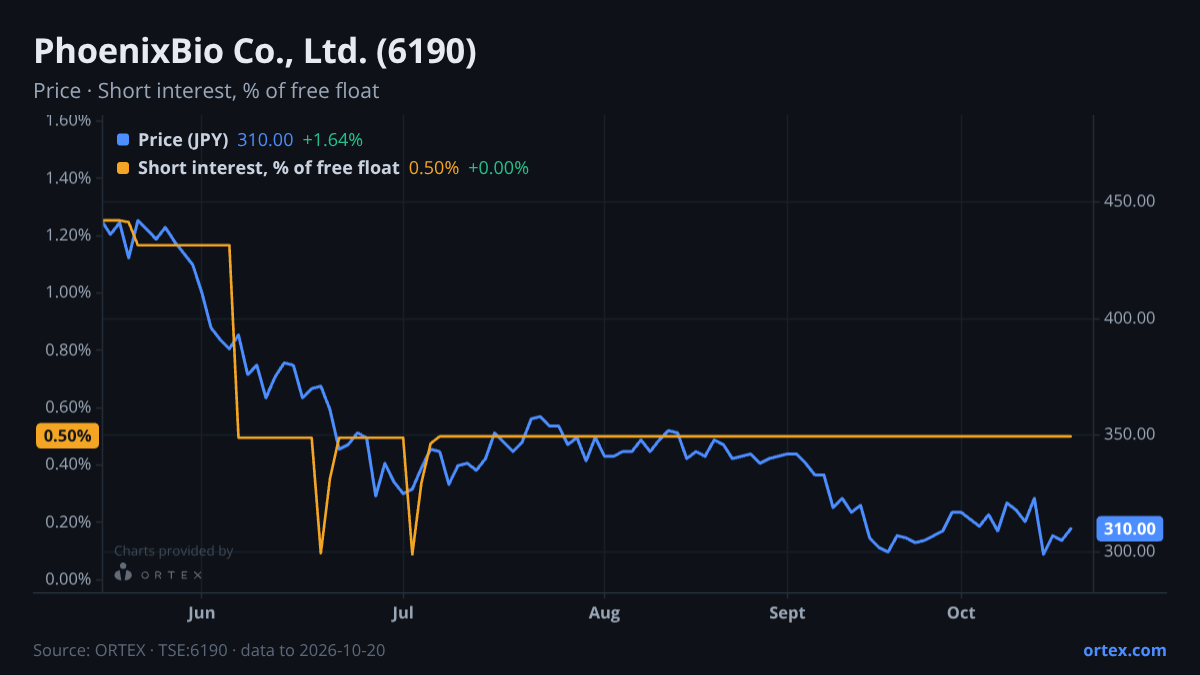Click the legend price value 310.00
1200x675 pixels.
click(265, 140)
